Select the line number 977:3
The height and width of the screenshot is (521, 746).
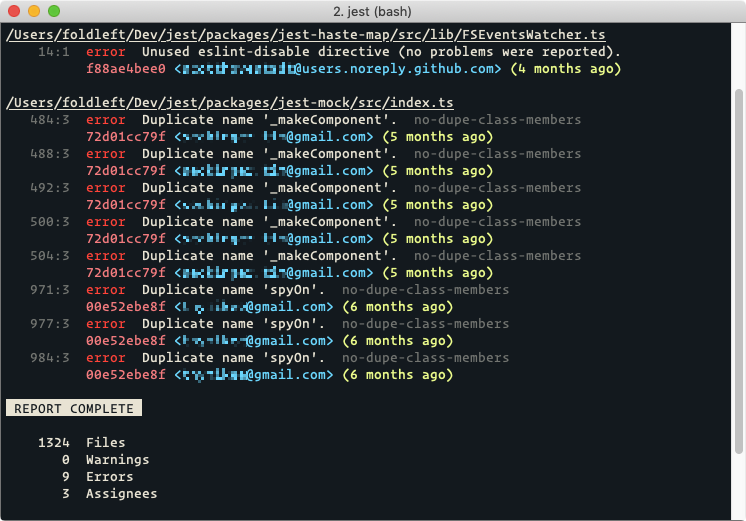[50, 324]
